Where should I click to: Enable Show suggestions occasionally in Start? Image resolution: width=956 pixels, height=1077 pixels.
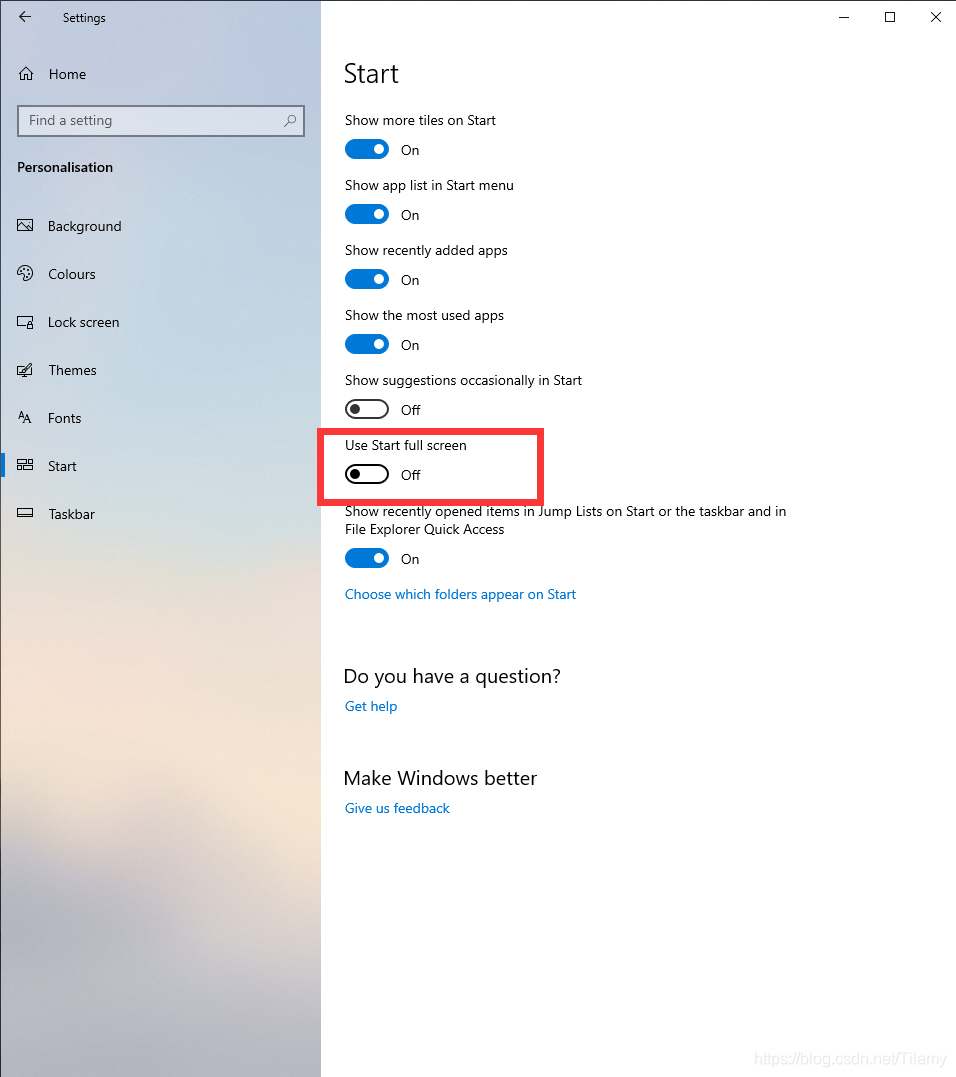point(367,409)
